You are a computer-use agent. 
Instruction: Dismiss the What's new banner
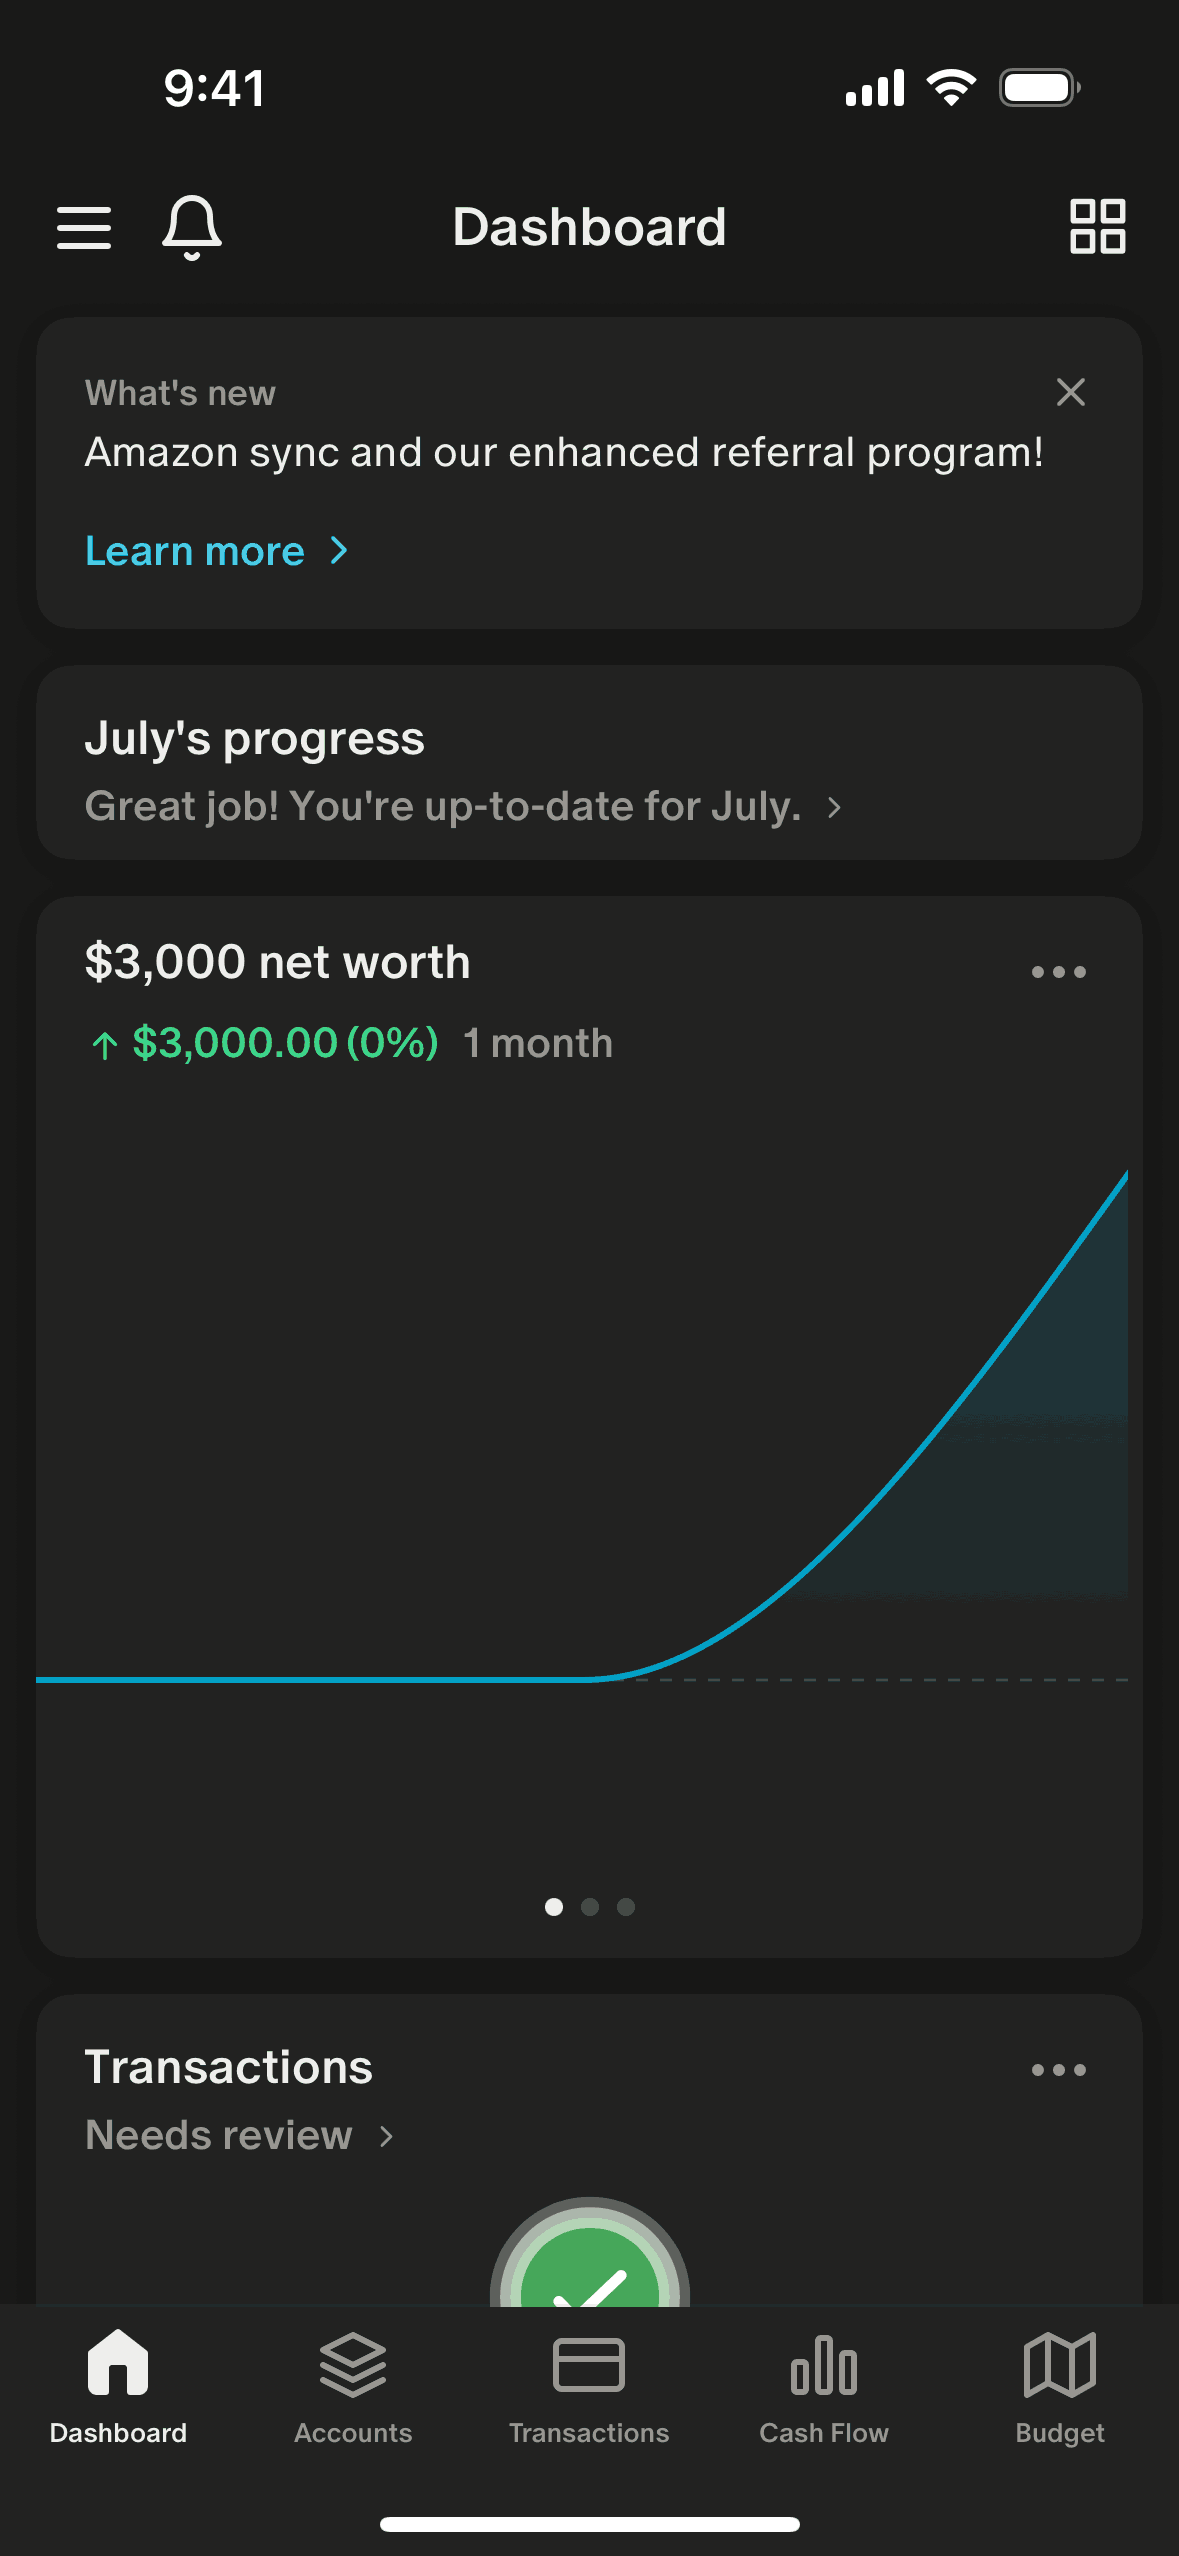click(x=1070, y=392)
